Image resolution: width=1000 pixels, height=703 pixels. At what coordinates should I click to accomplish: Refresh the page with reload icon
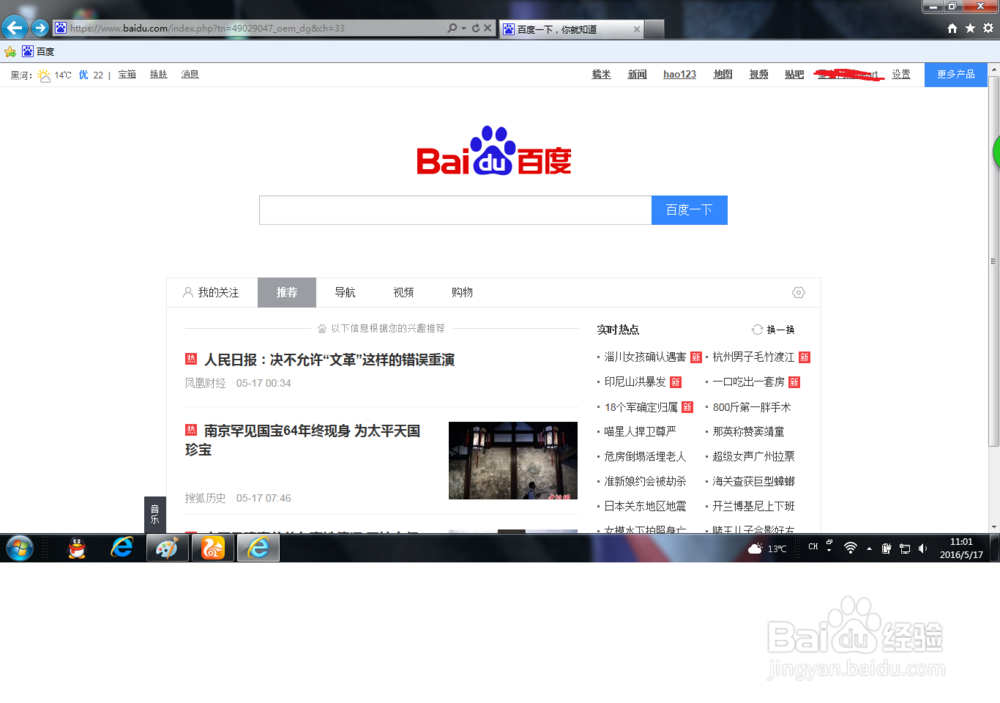(475, 28)
